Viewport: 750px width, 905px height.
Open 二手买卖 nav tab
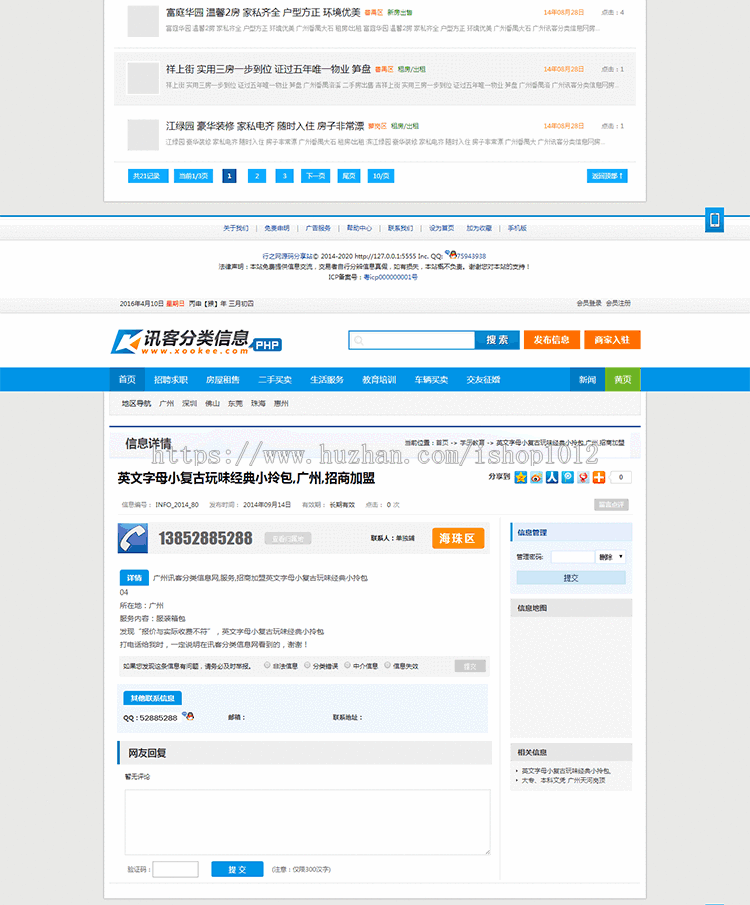tap(274, 379)
